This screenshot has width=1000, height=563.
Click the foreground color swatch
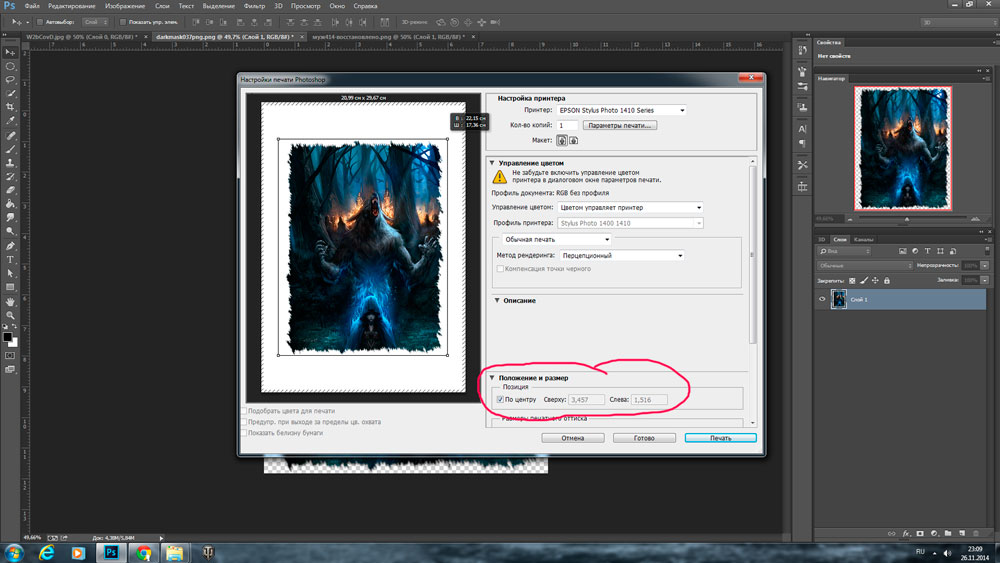[7, 337]
